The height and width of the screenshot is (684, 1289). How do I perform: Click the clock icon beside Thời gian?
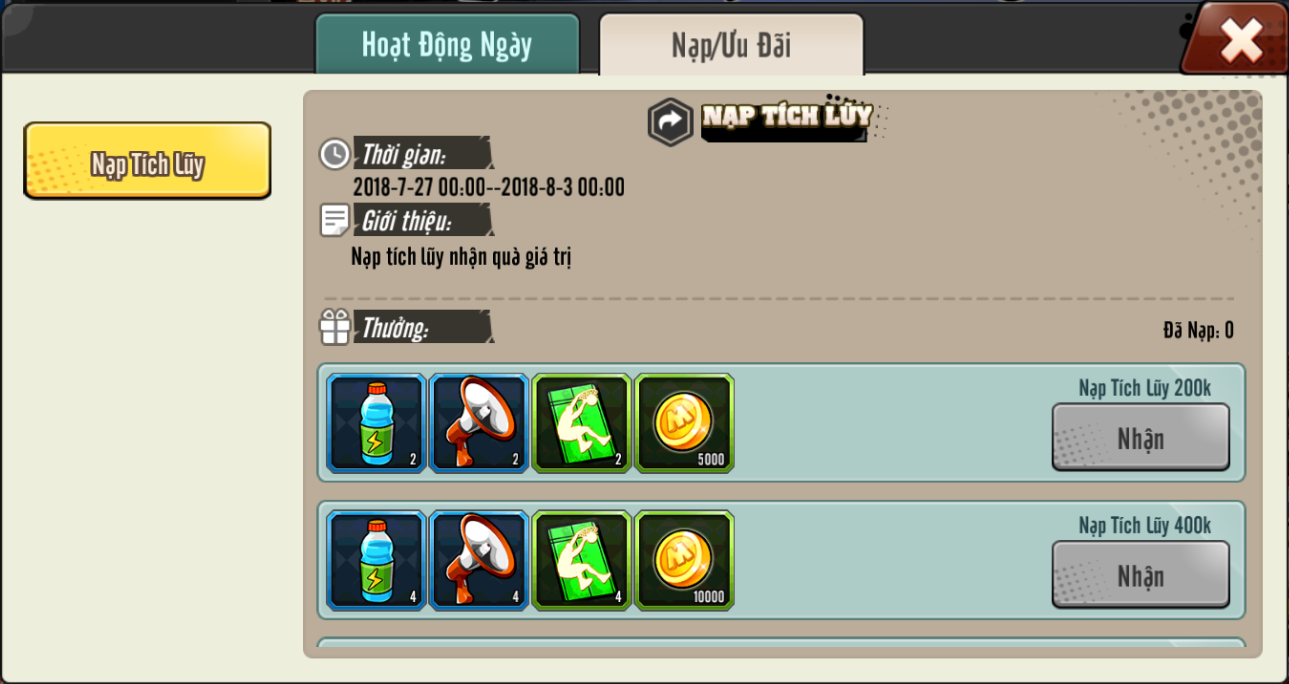pyautogui.click(x=334, y=154)
